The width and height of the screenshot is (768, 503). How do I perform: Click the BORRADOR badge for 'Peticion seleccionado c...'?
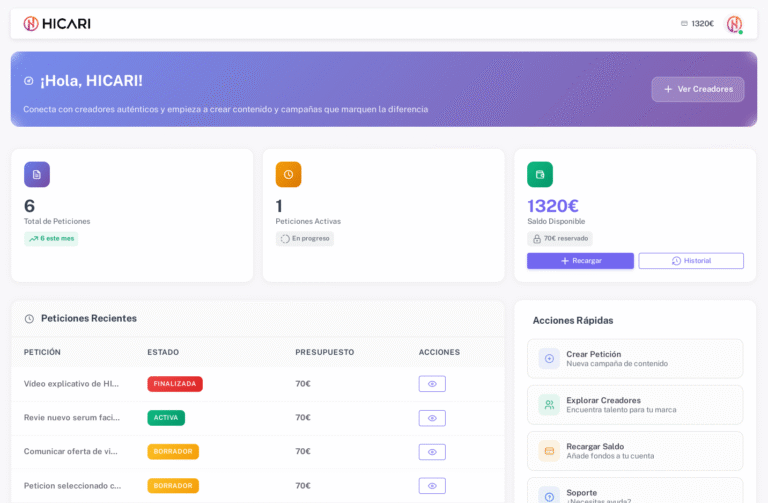[173, 486]
